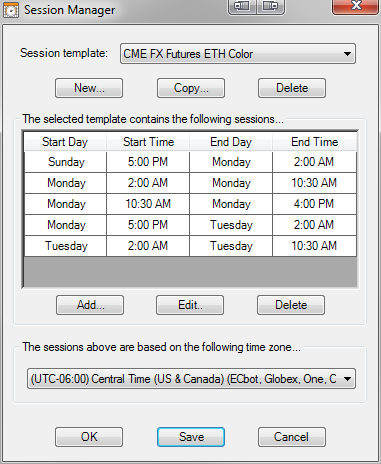Click the End Time column header
Screen dimensions: 381x464
pyautogui.click(x=315, y=142)
